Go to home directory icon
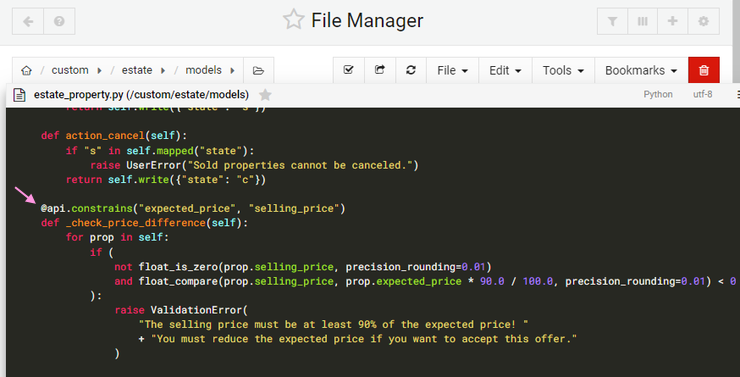This screenshot has height=377, width=740. 26,70
